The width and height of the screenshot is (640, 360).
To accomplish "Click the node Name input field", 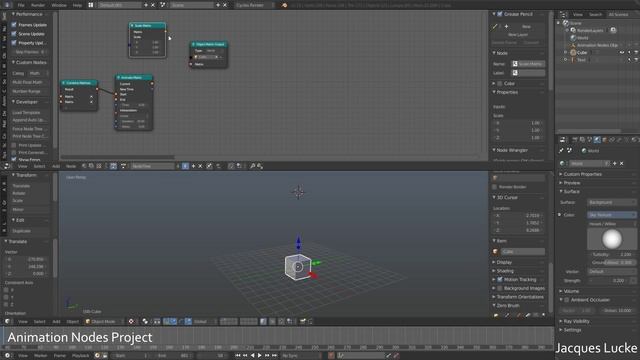I will [528, 64].
